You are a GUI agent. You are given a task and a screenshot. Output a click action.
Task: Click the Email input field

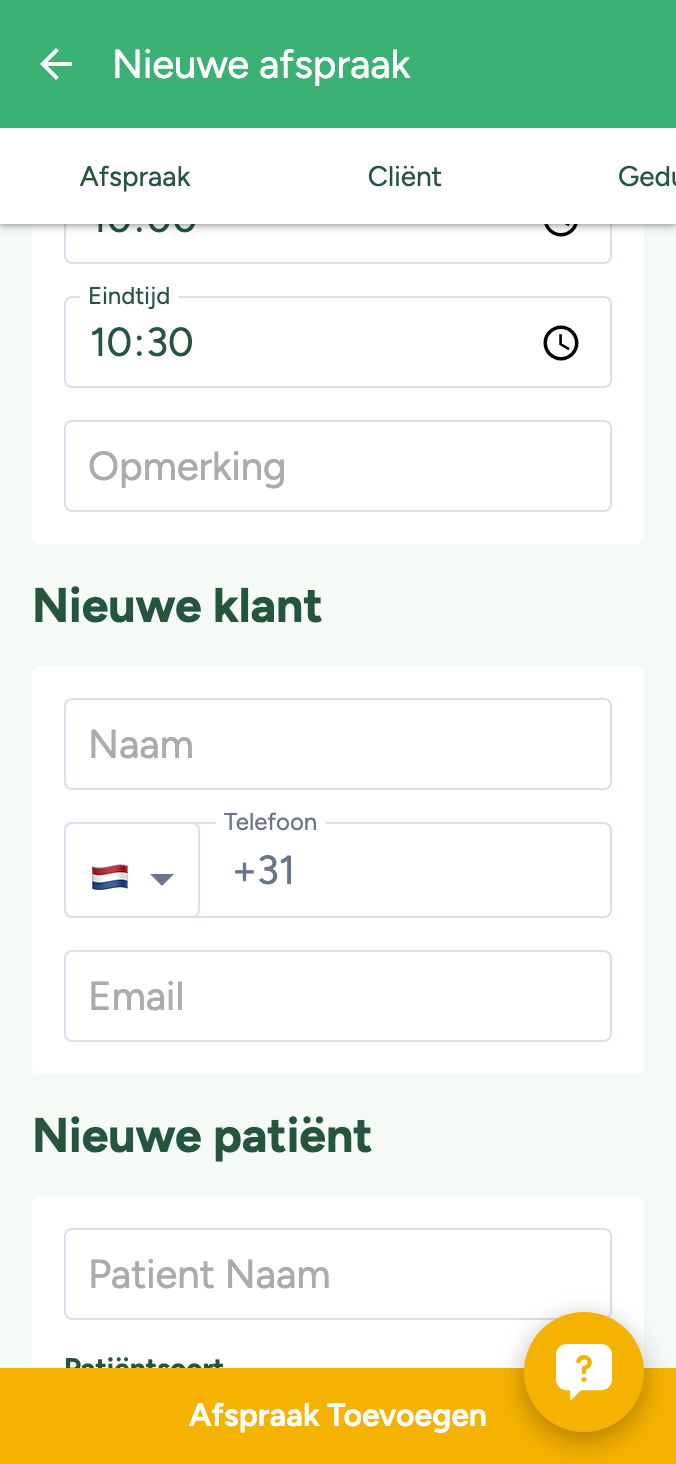tap(337, 997)
